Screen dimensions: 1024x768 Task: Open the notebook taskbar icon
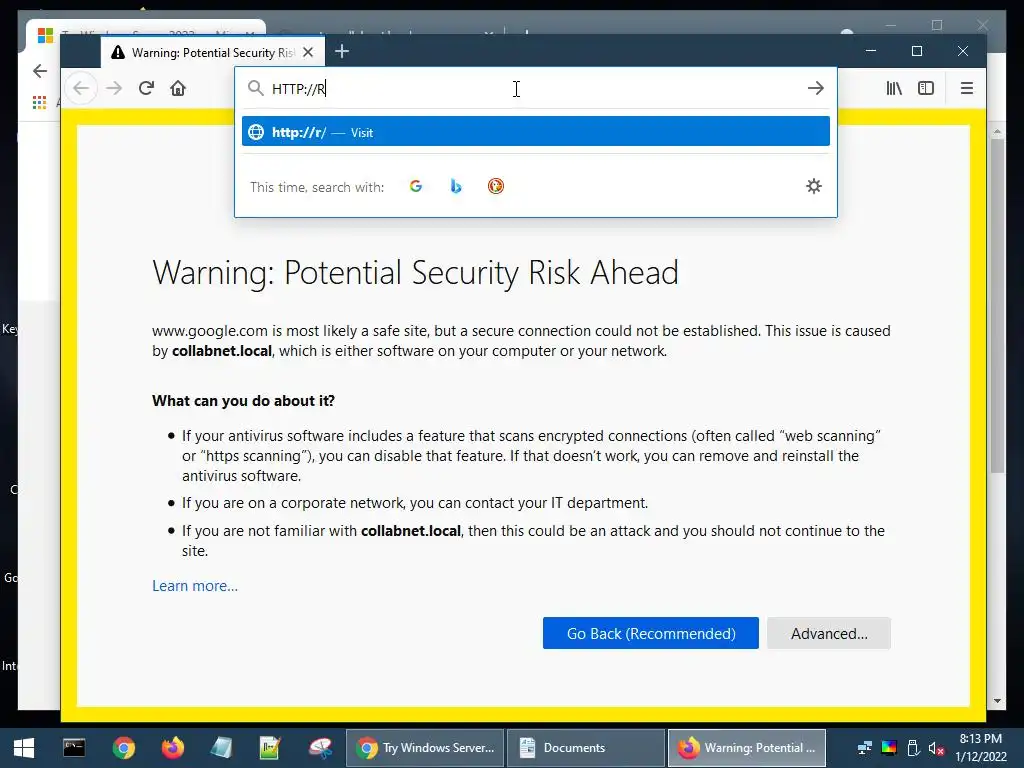[222, 748]
